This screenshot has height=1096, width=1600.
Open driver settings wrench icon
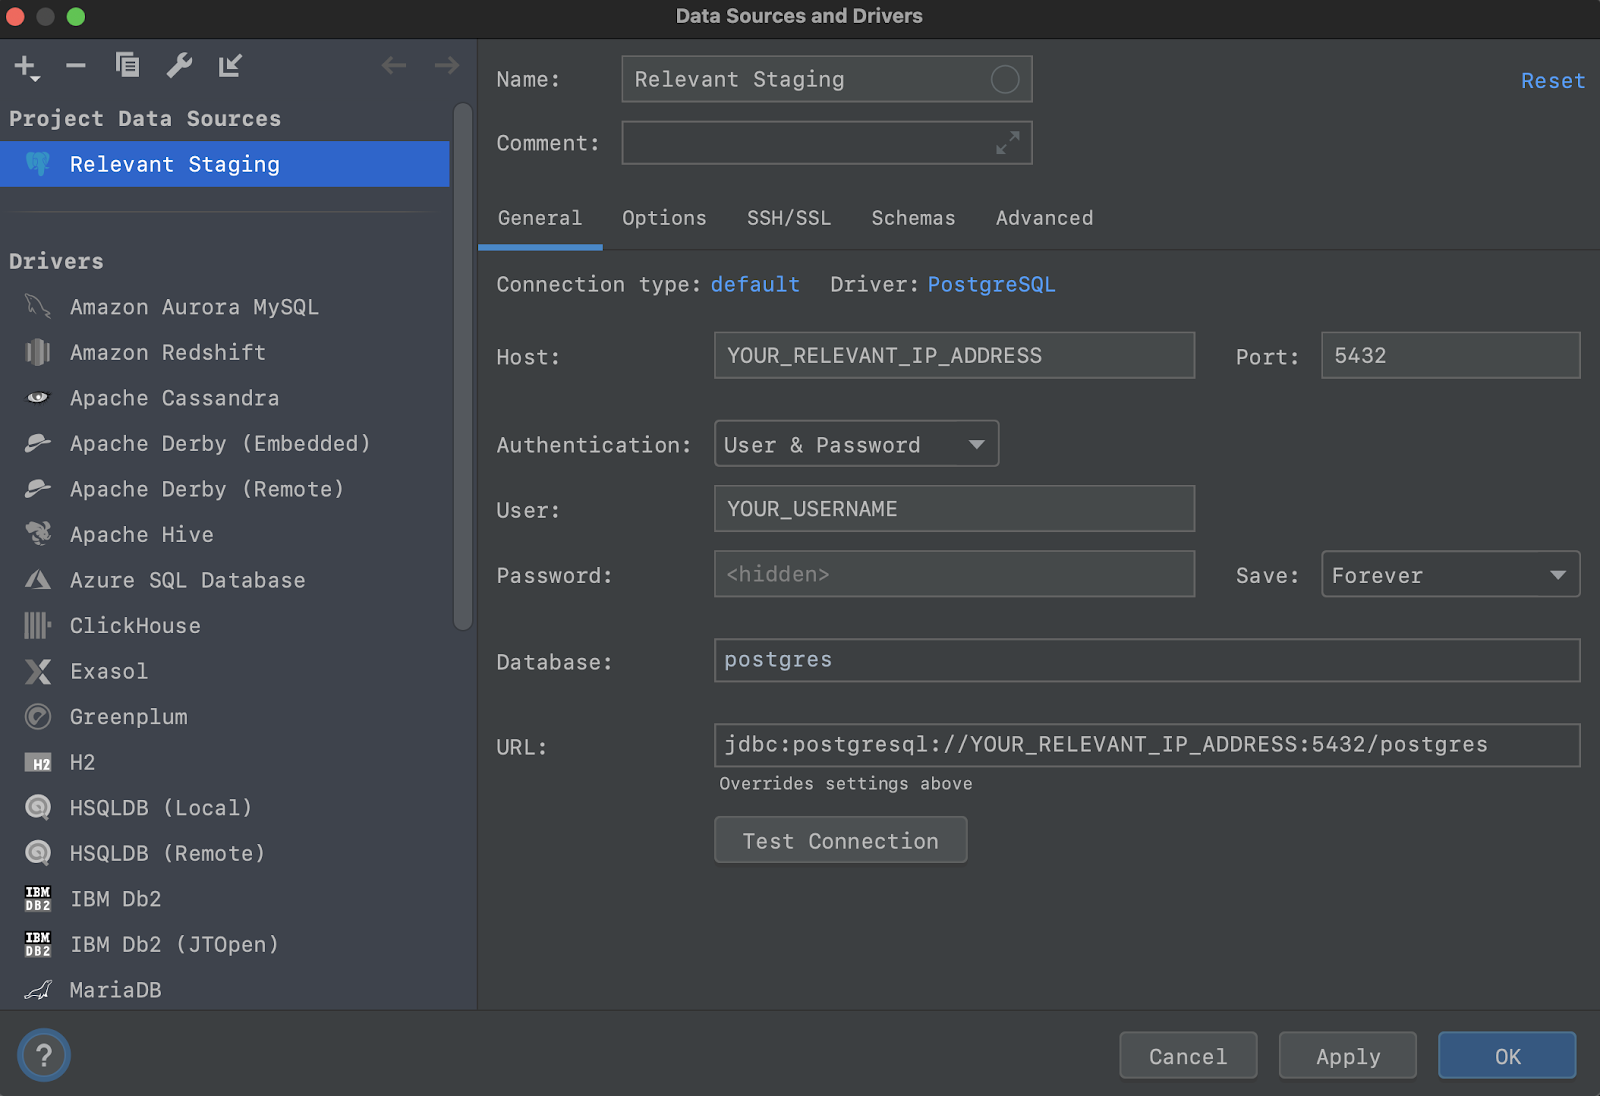click(x=179, y=65)
